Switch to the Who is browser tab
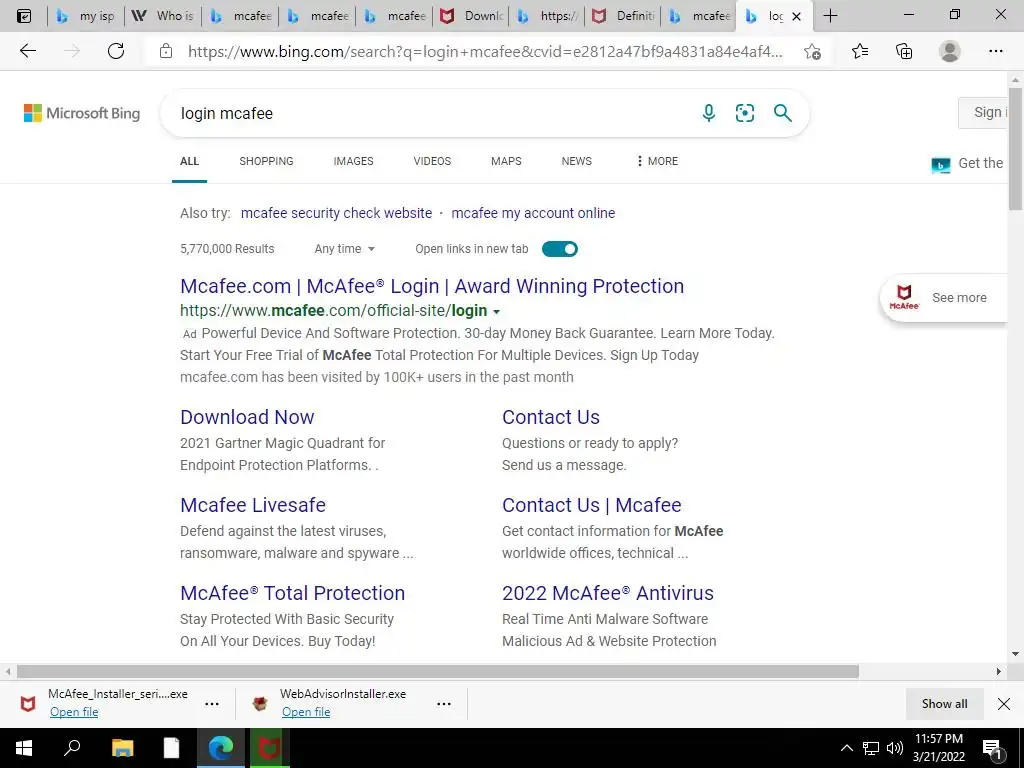 [163, 16]
